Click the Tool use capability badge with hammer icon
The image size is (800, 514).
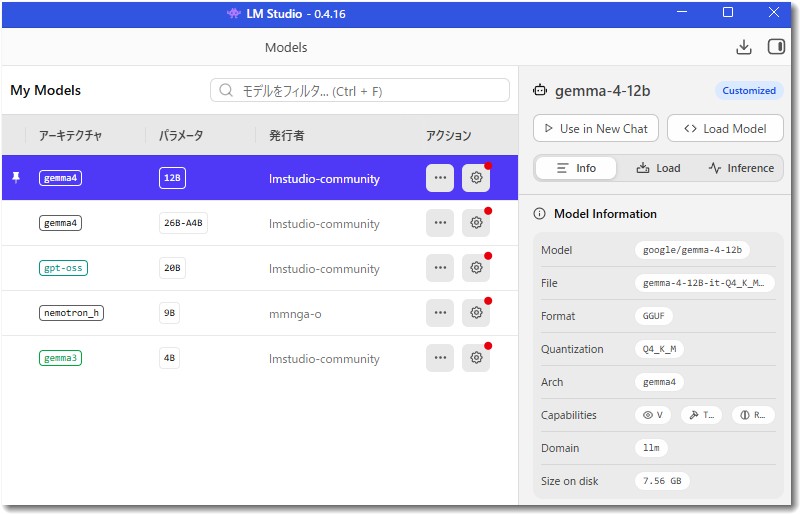click(701, 415)
